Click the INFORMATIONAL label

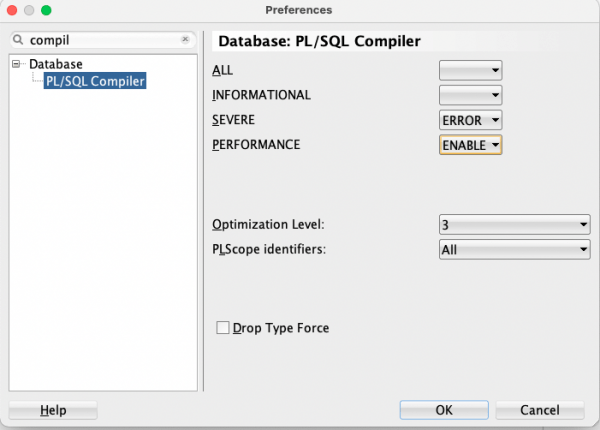point(261,95)
